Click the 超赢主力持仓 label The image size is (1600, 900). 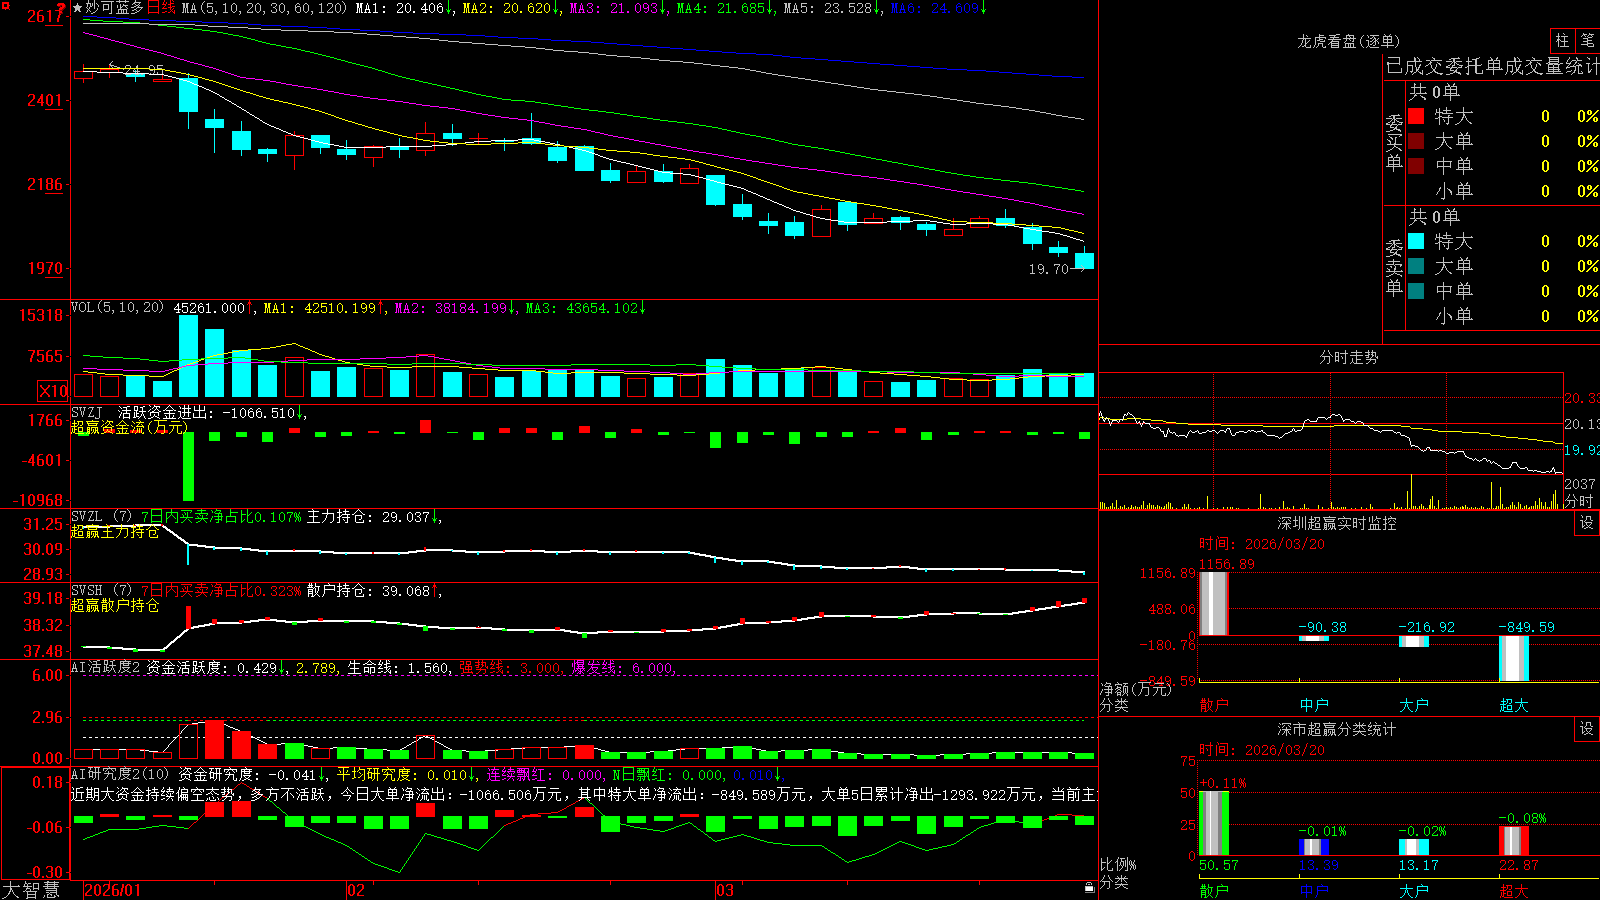tap(115, 531)
